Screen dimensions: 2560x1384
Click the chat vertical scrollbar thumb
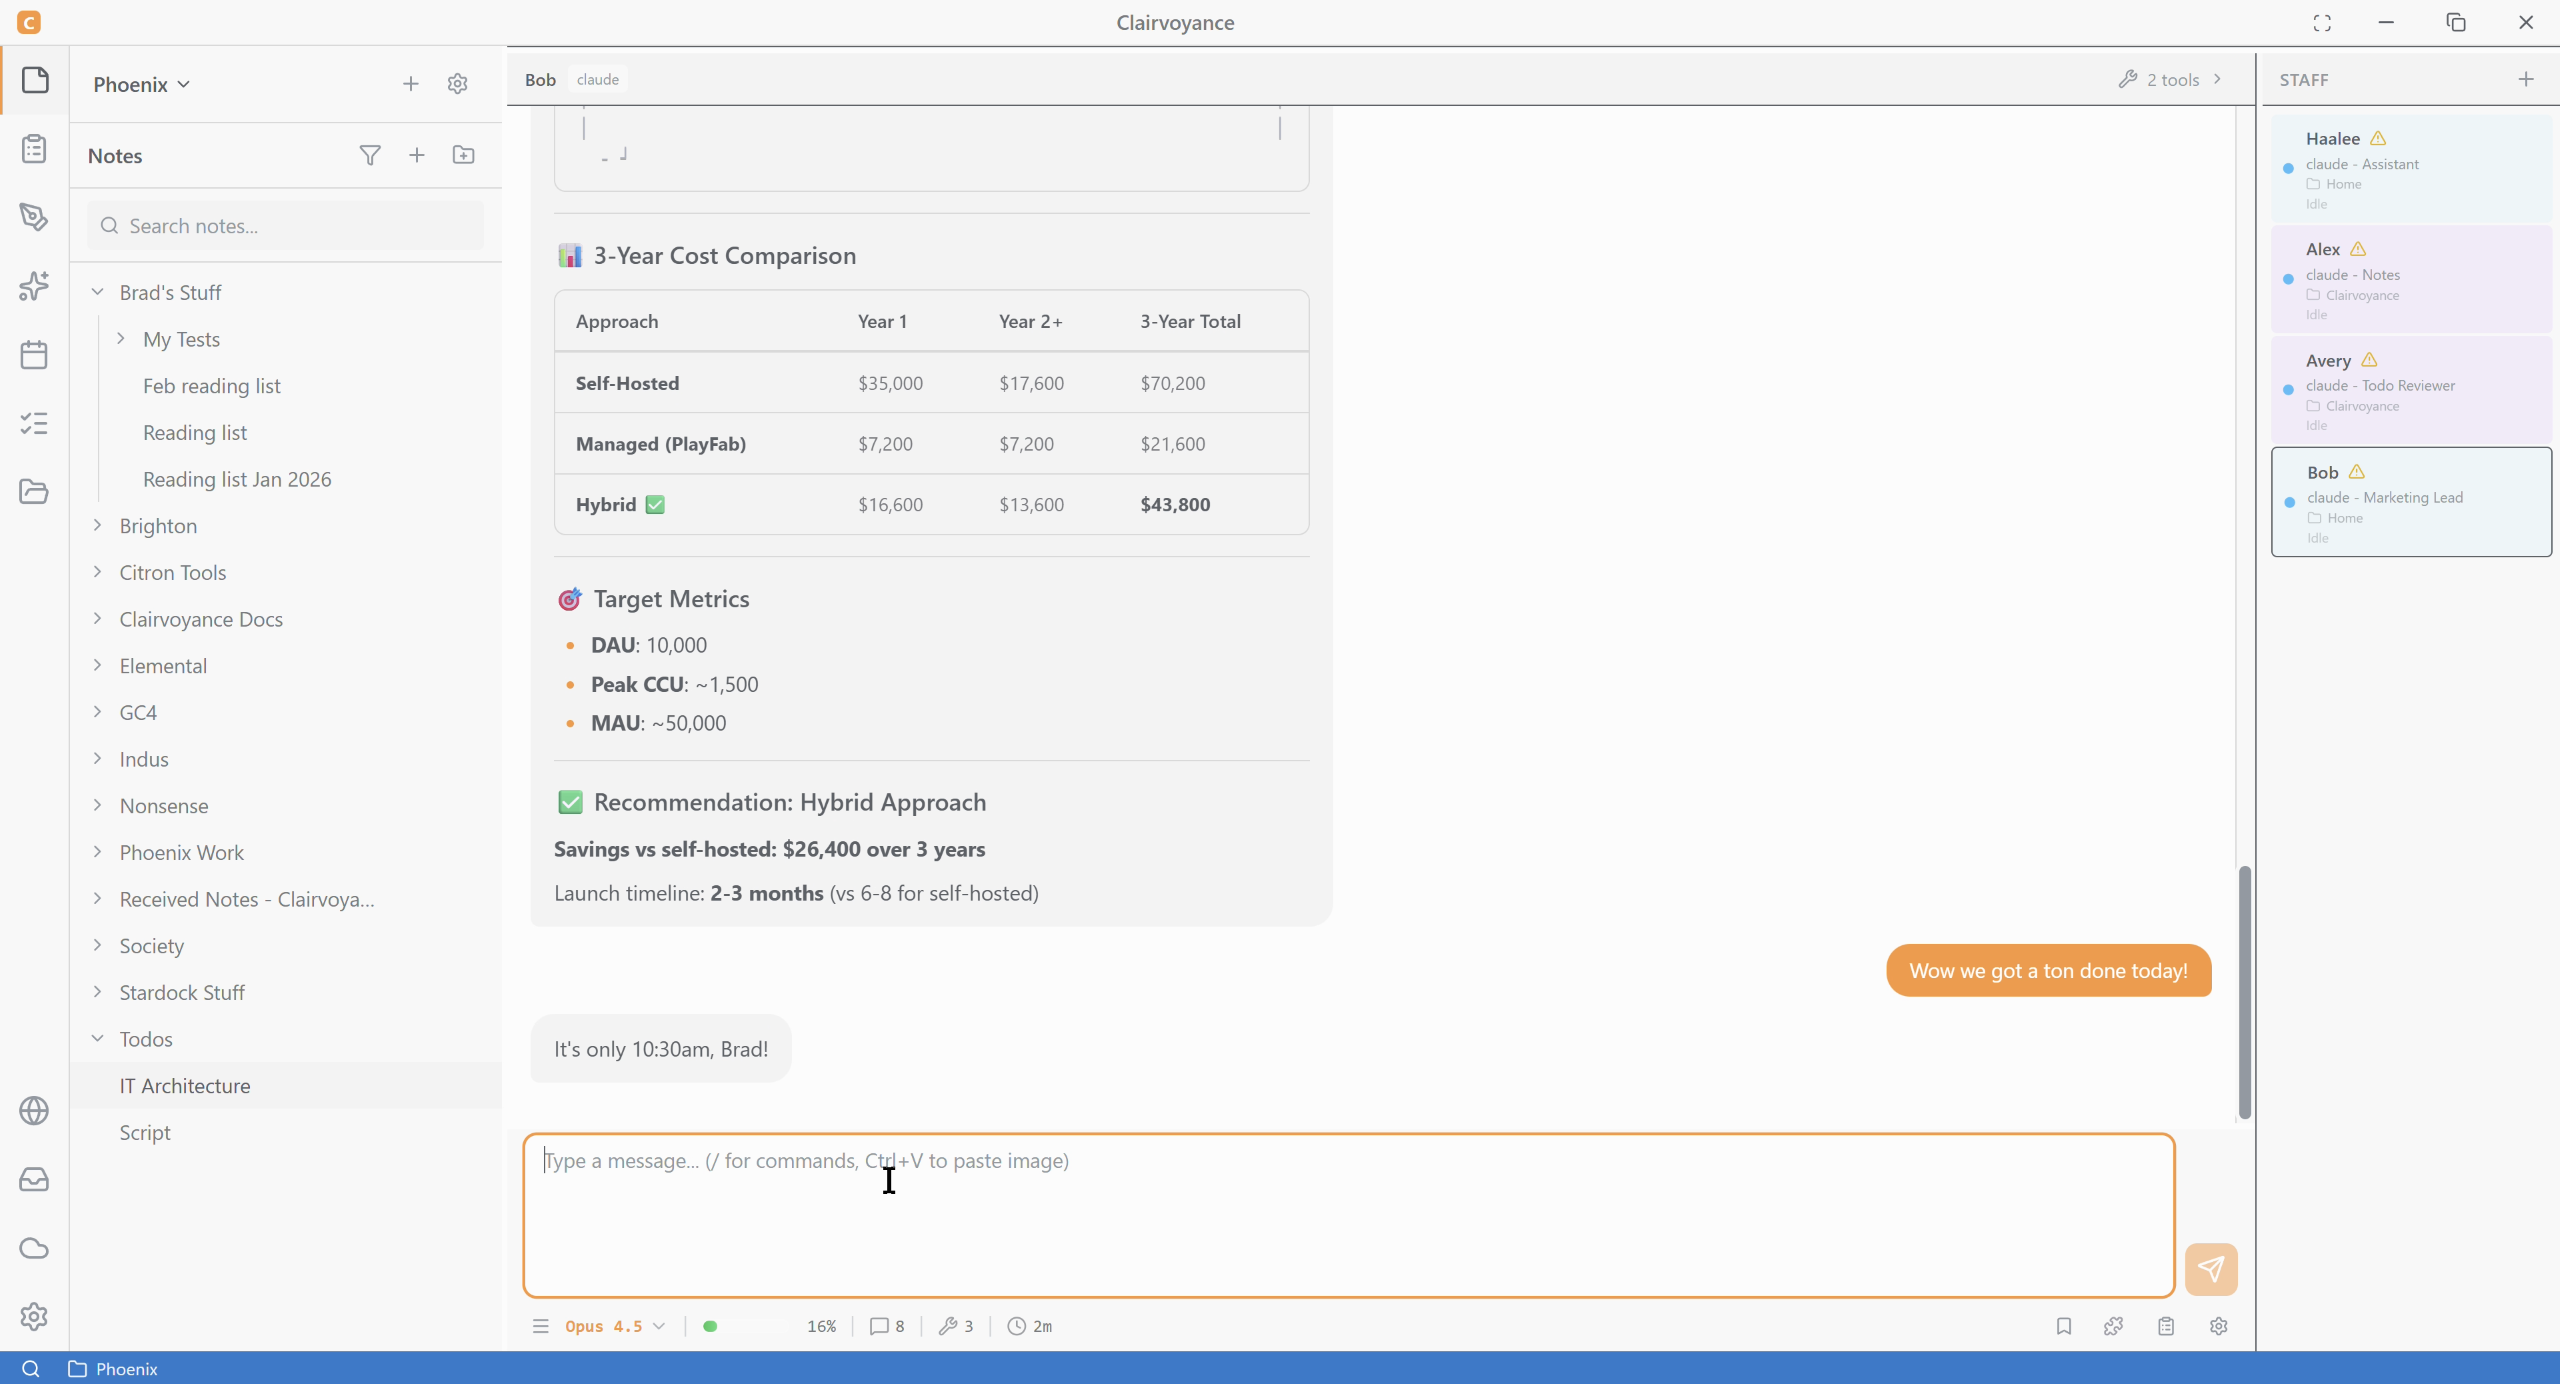pyautogui.click(x=2244, y=990)
